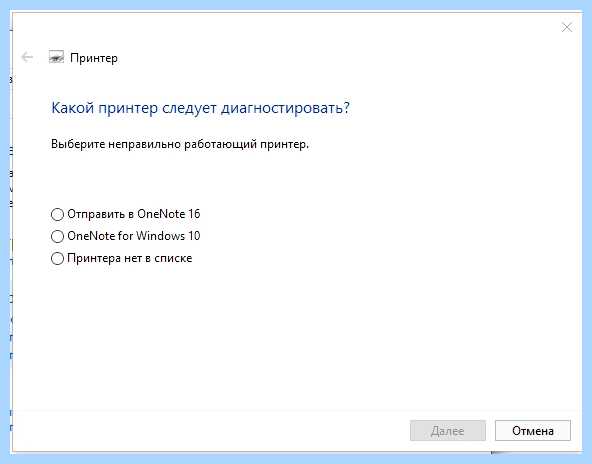Choose the "OneNote for Windows 10" printer option
This screenshot has width=592, height=464.
tap(57, 236)
